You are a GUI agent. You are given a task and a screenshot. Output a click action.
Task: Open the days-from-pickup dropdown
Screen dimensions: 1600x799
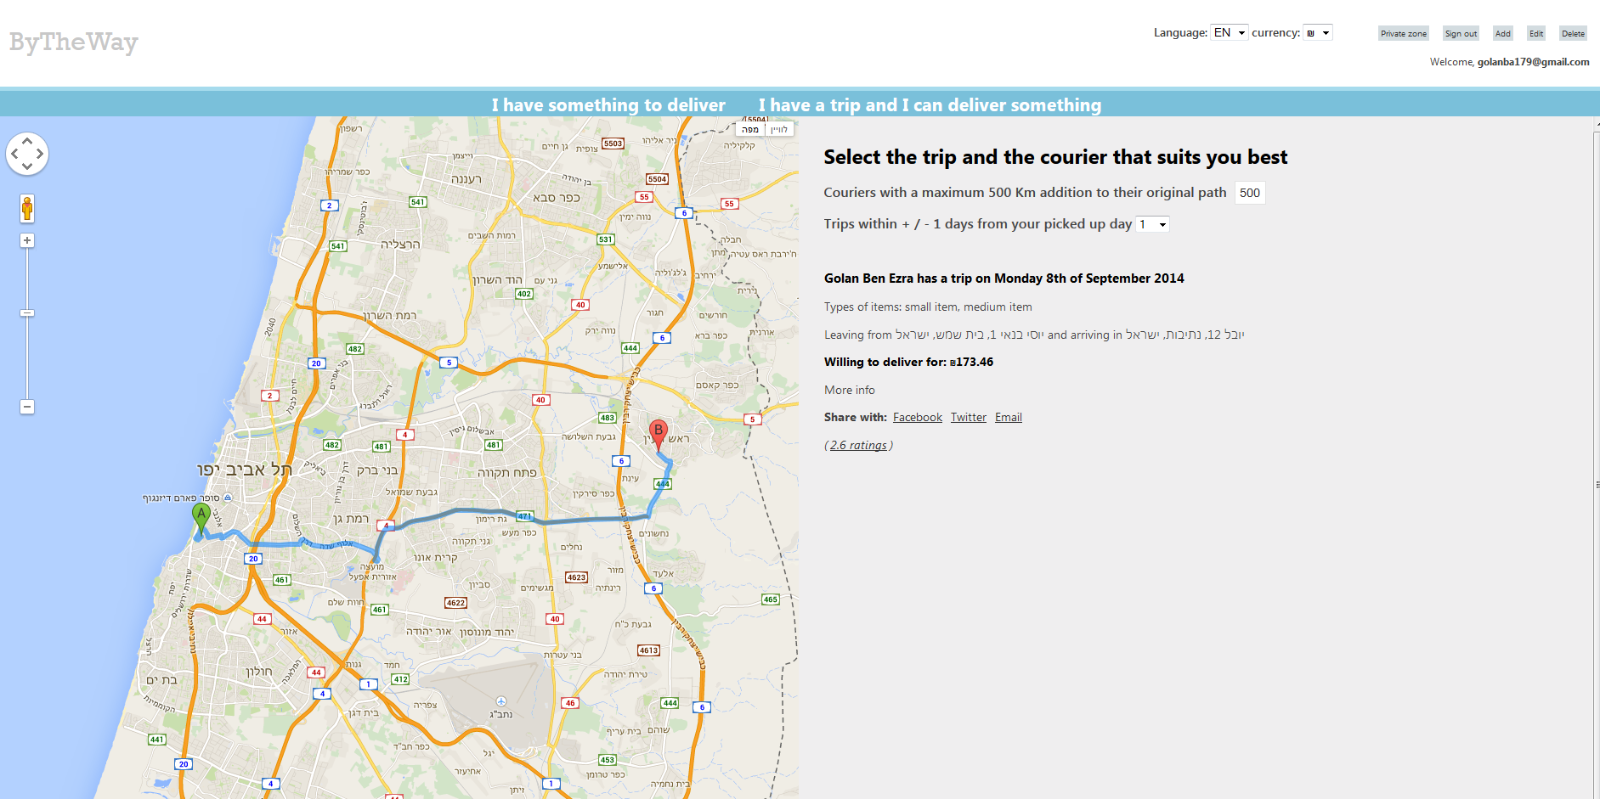(x=1153, y=224)
